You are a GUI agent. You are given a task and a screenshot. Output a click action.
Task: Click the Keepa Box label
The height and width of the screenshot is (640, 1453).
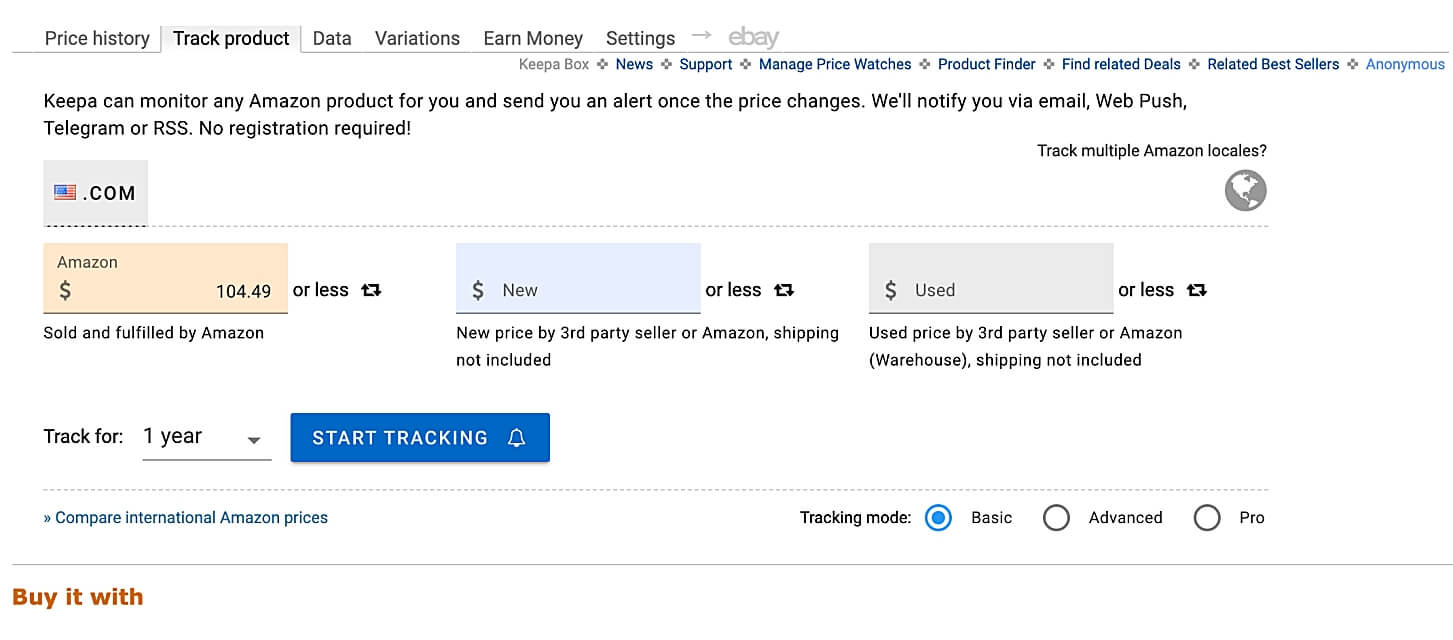tap(554, 64)
